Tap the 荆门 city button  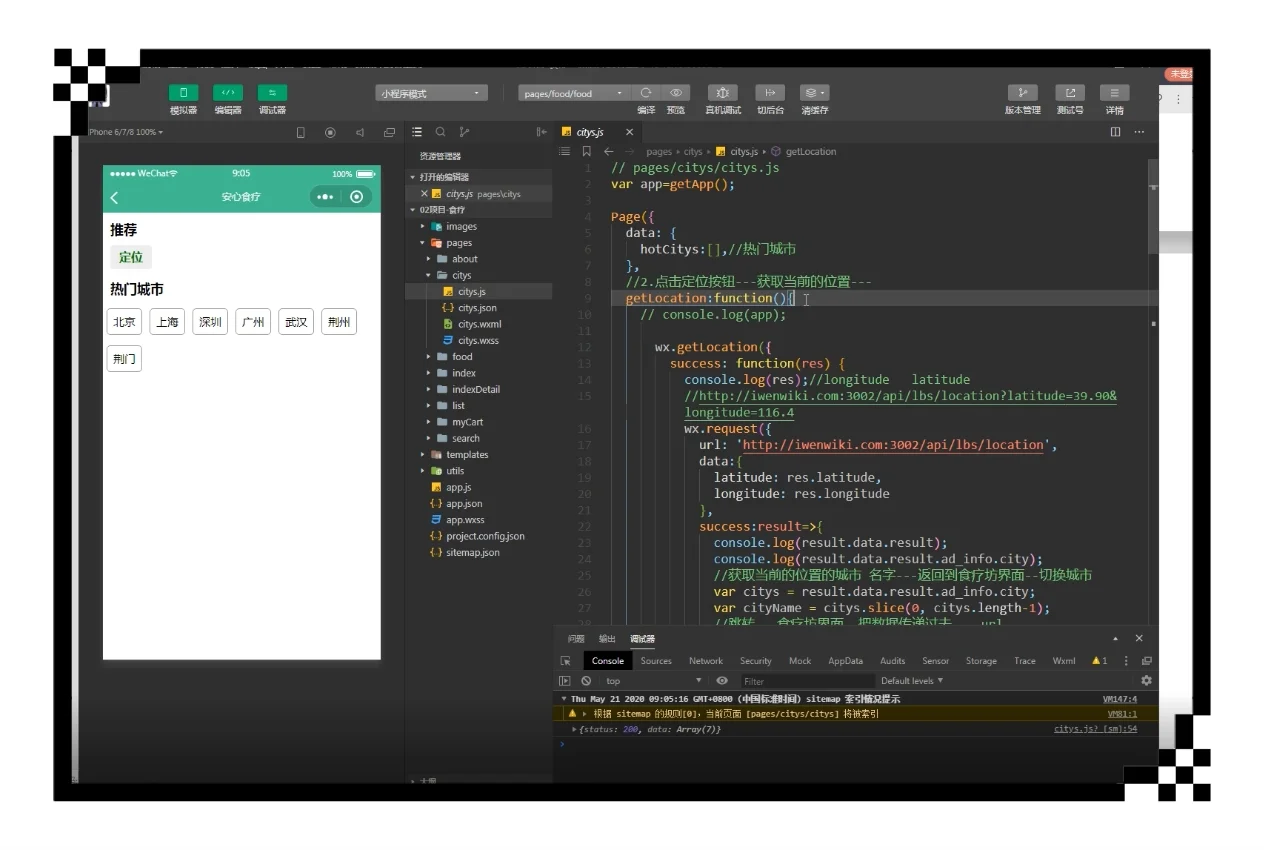(x=124, y=359)
